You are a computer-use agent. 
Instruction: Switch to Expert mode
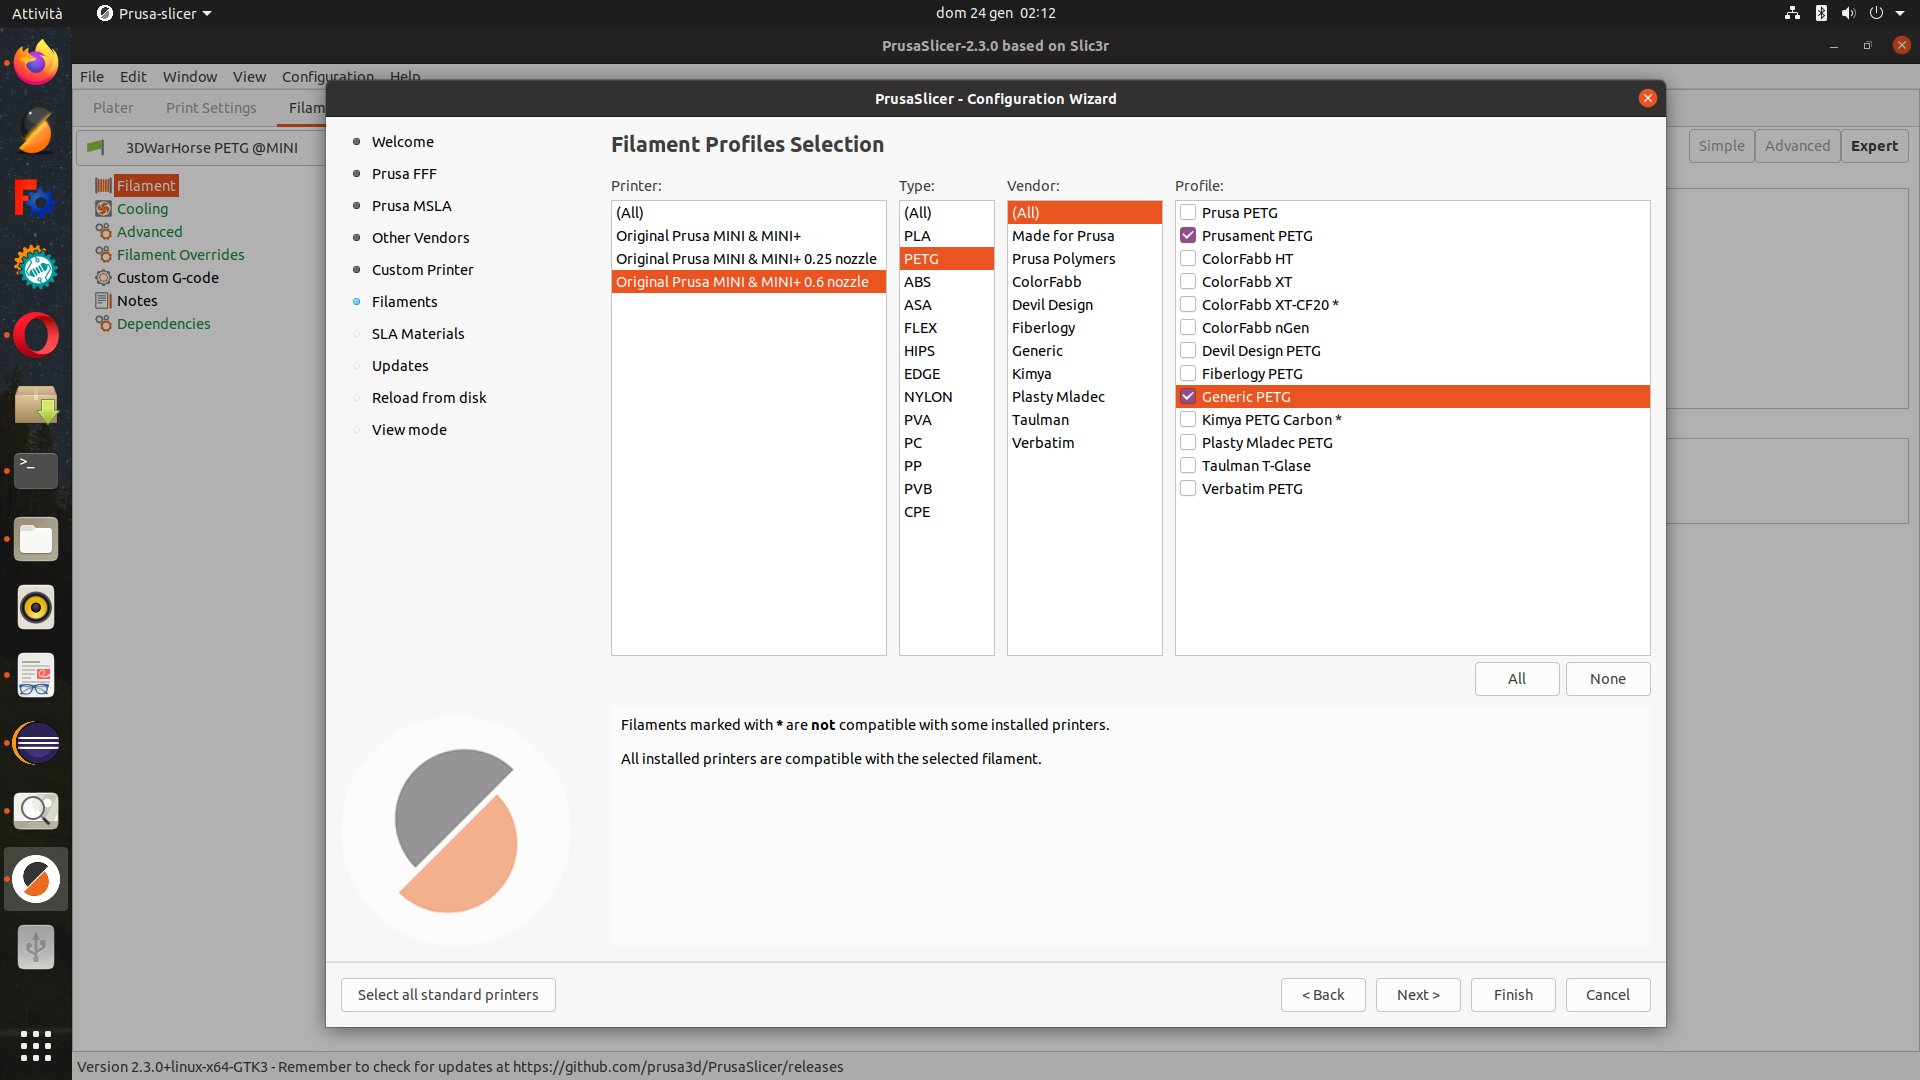(1874, 146)
